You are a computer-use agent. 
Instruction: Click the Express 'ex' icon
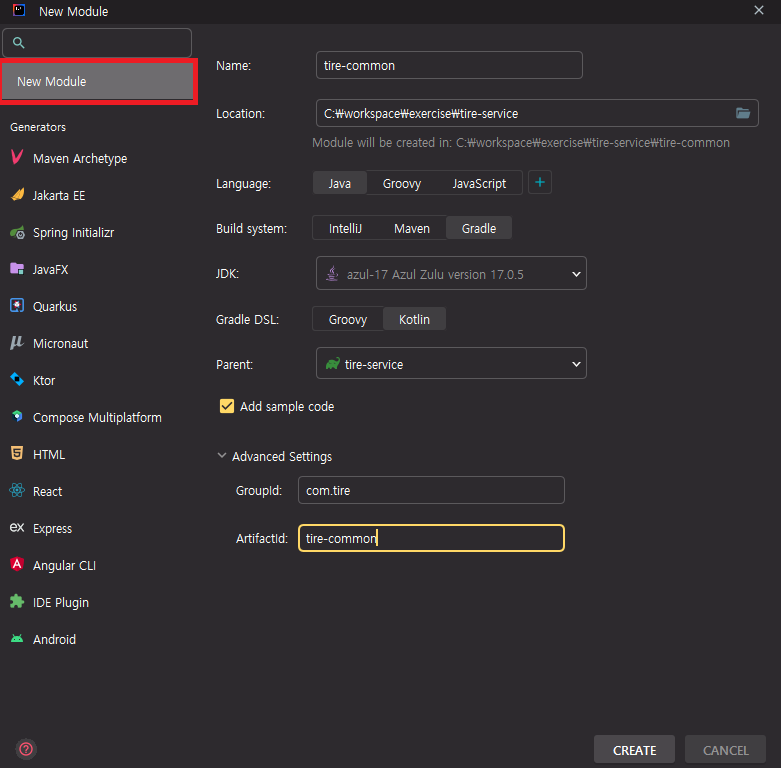(17, 527)
